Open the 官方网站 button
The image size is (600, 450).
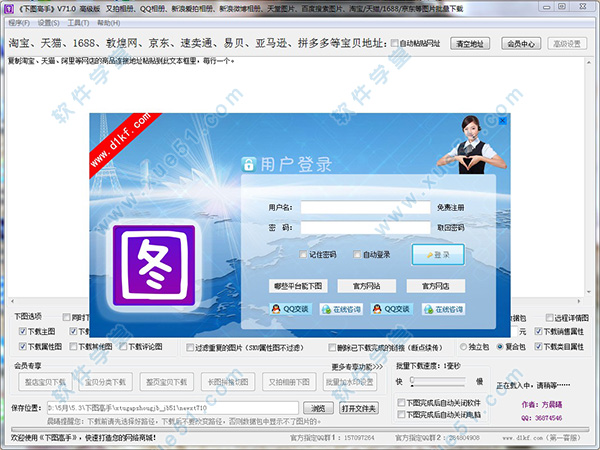point(367,286)
